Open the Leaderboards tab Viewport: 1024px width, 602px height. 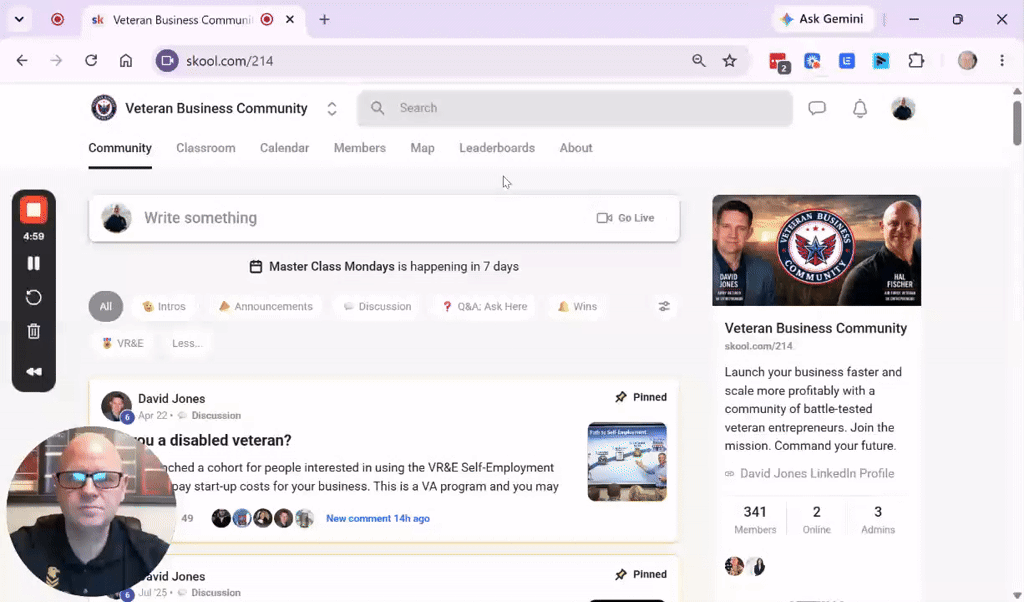pyautogui.click(x=497, y=148)
